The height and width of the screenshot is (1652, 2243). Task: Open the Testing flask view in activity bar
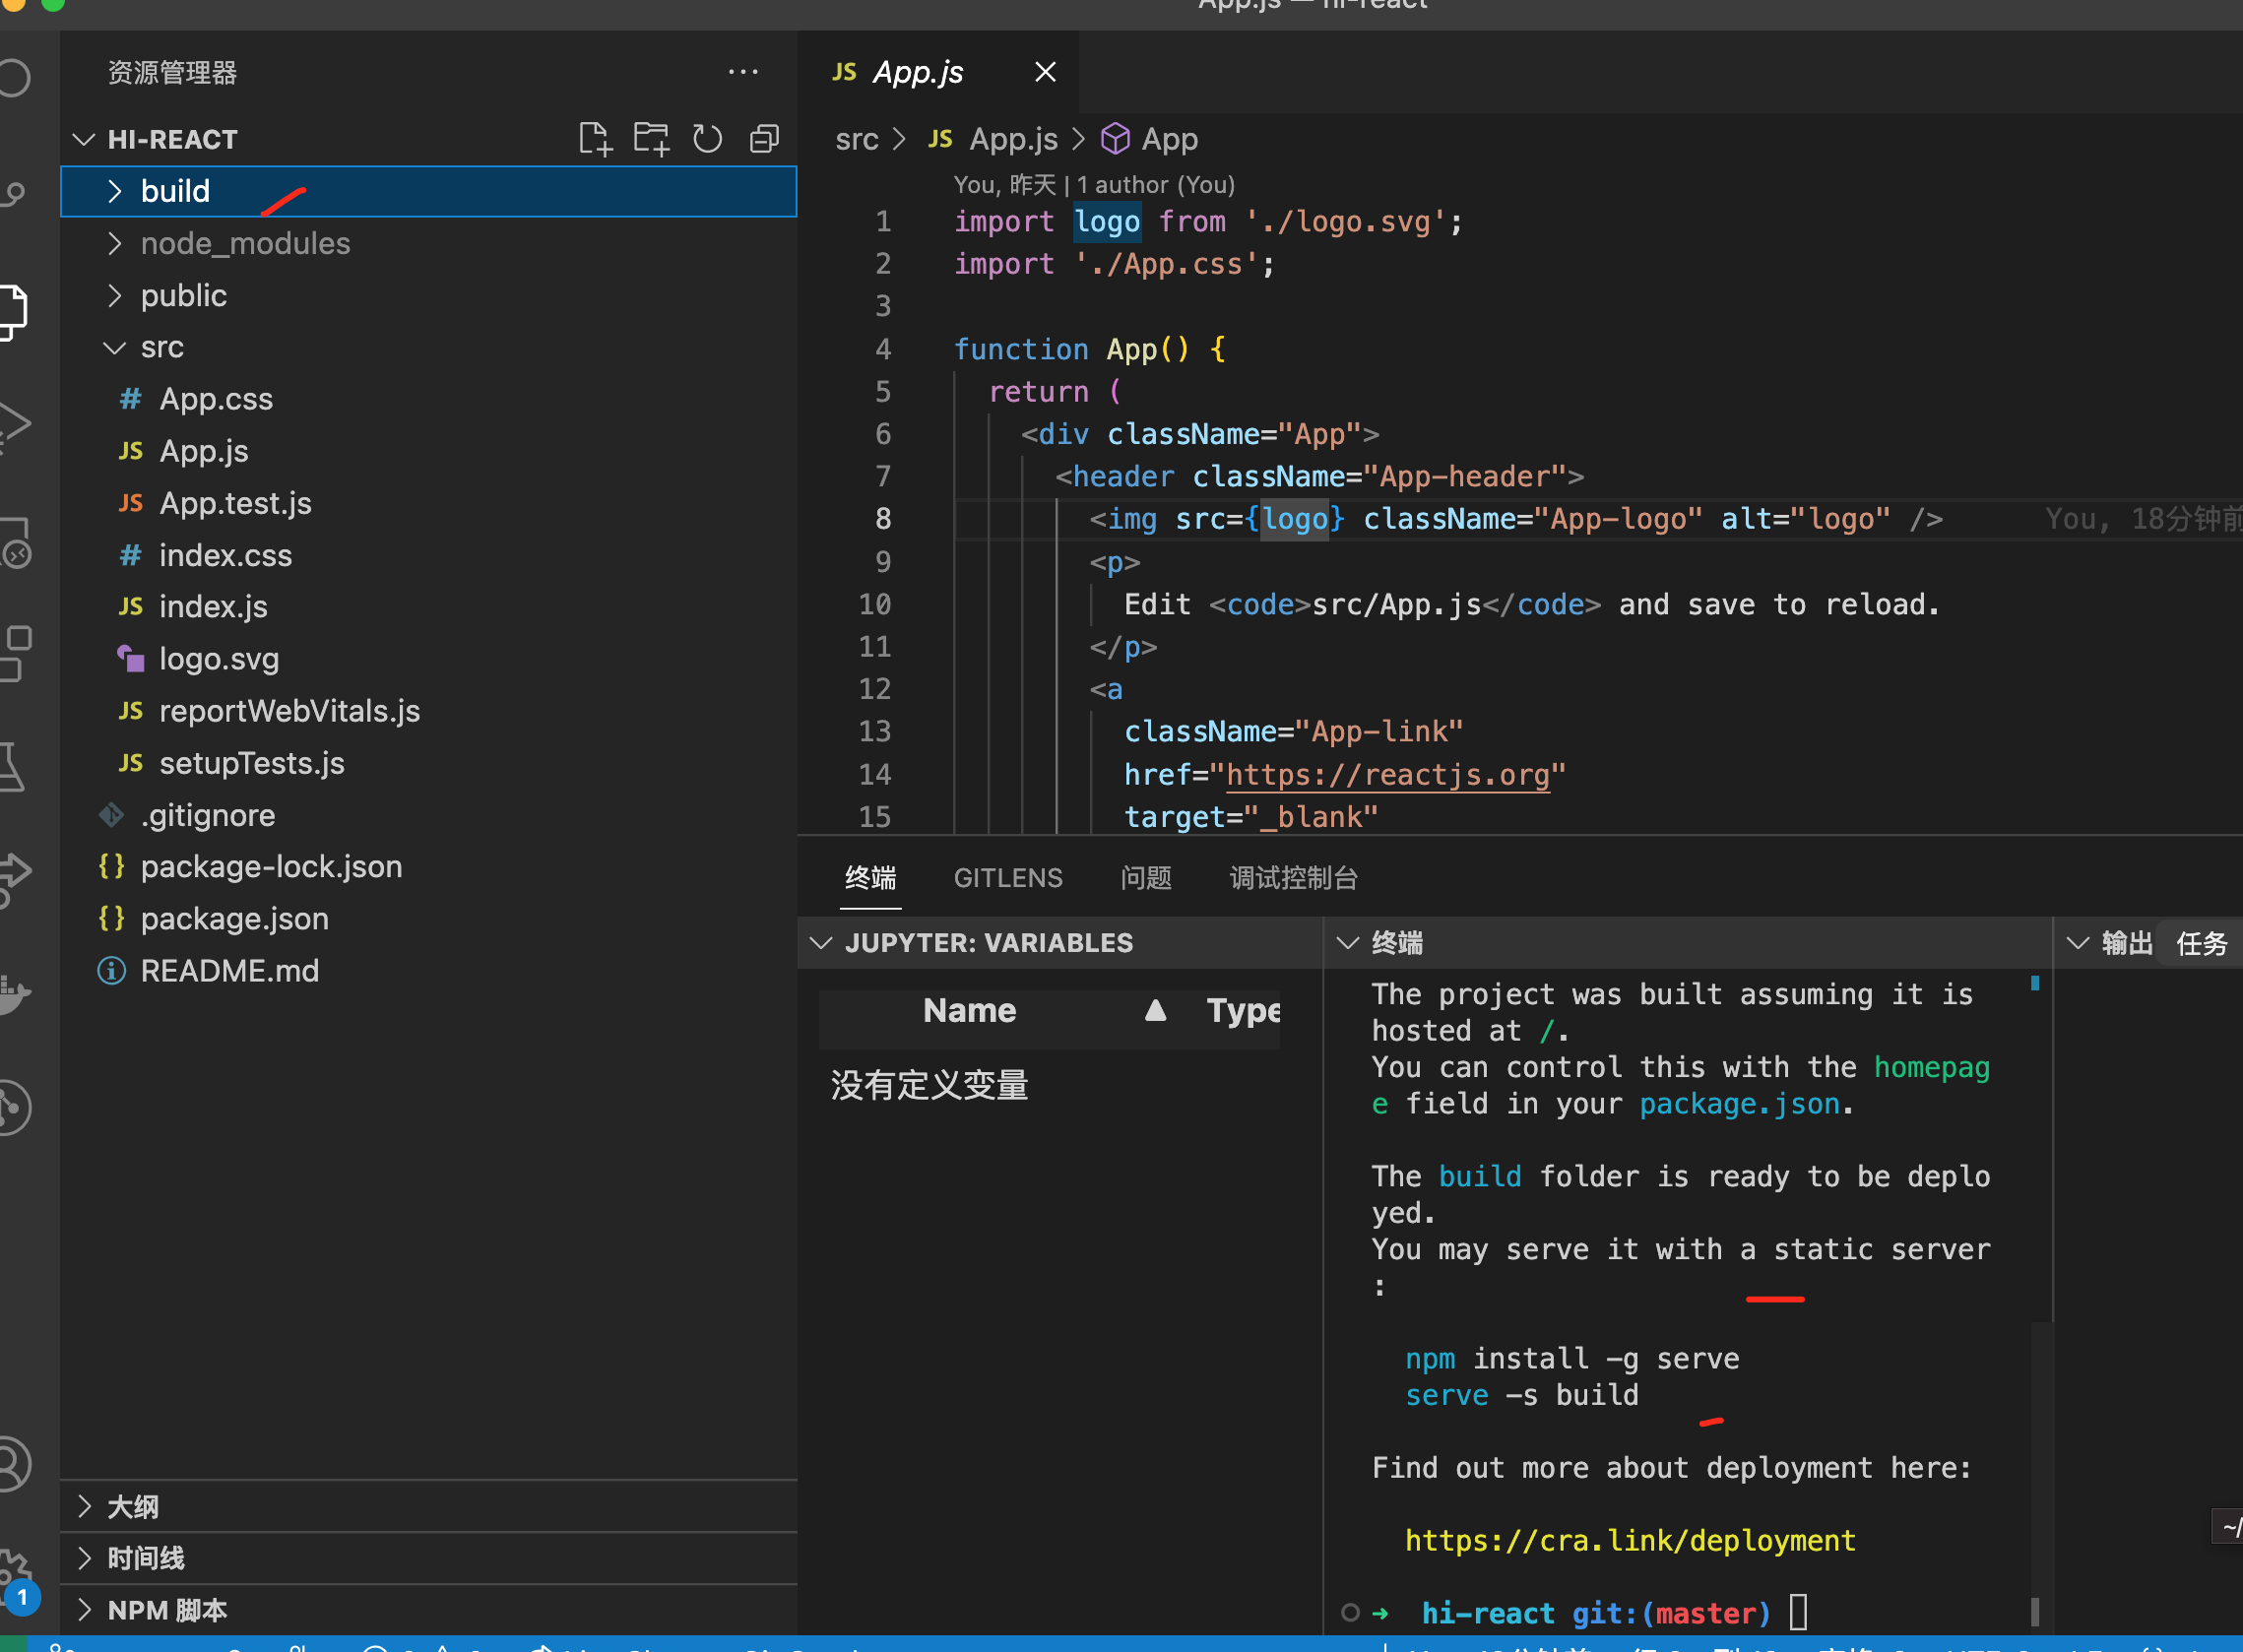pos(12,767)
